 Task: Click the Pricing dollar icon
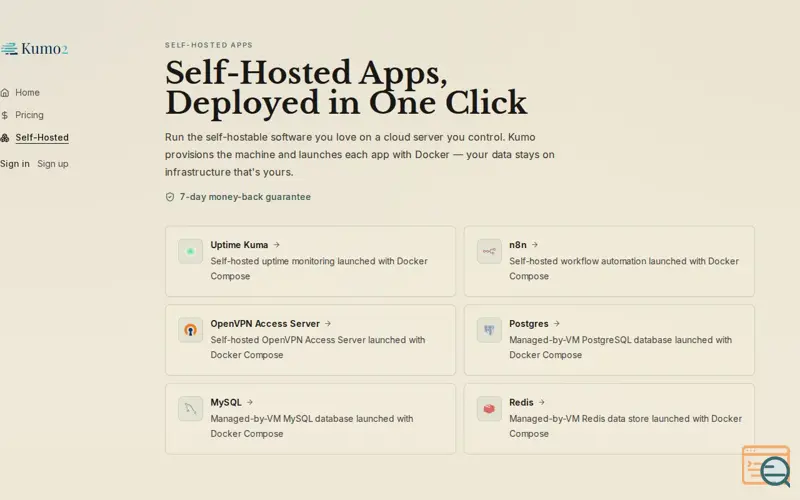[5, 115]
